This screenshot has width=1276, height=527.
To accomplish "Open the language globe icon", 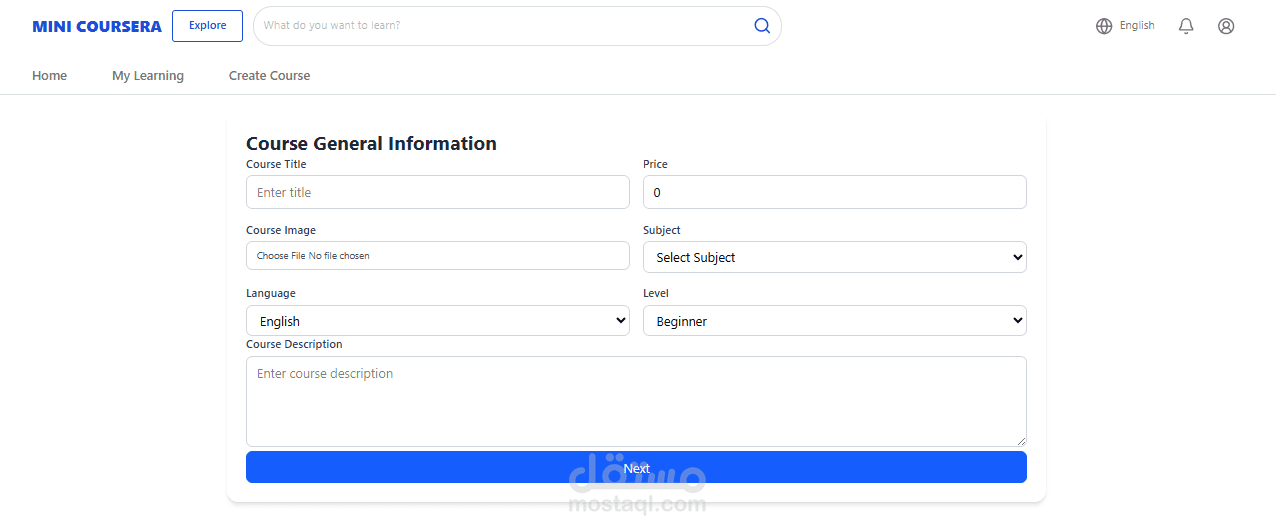I will coord(1104,26).
